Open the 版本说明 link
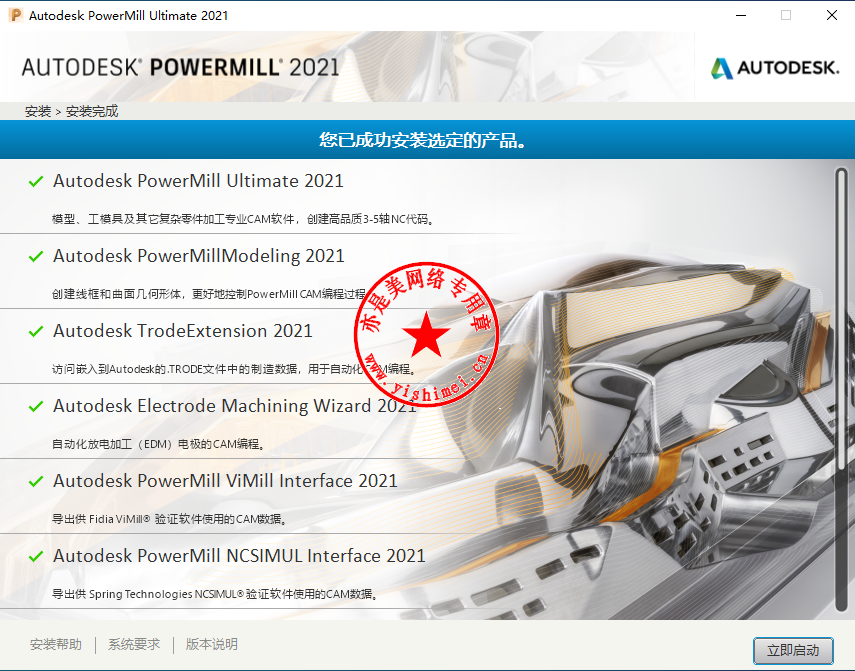 [212, 644]
